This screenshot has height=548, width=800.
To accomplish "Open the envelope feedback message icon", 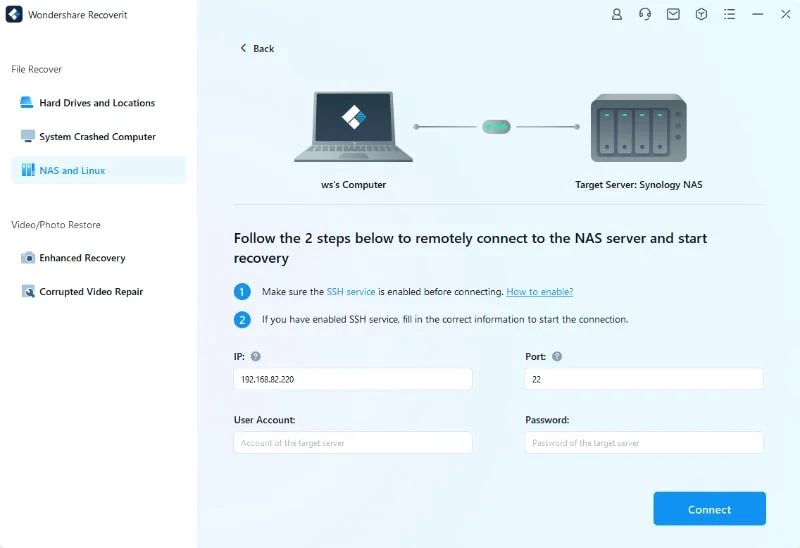I will [673, 14].
